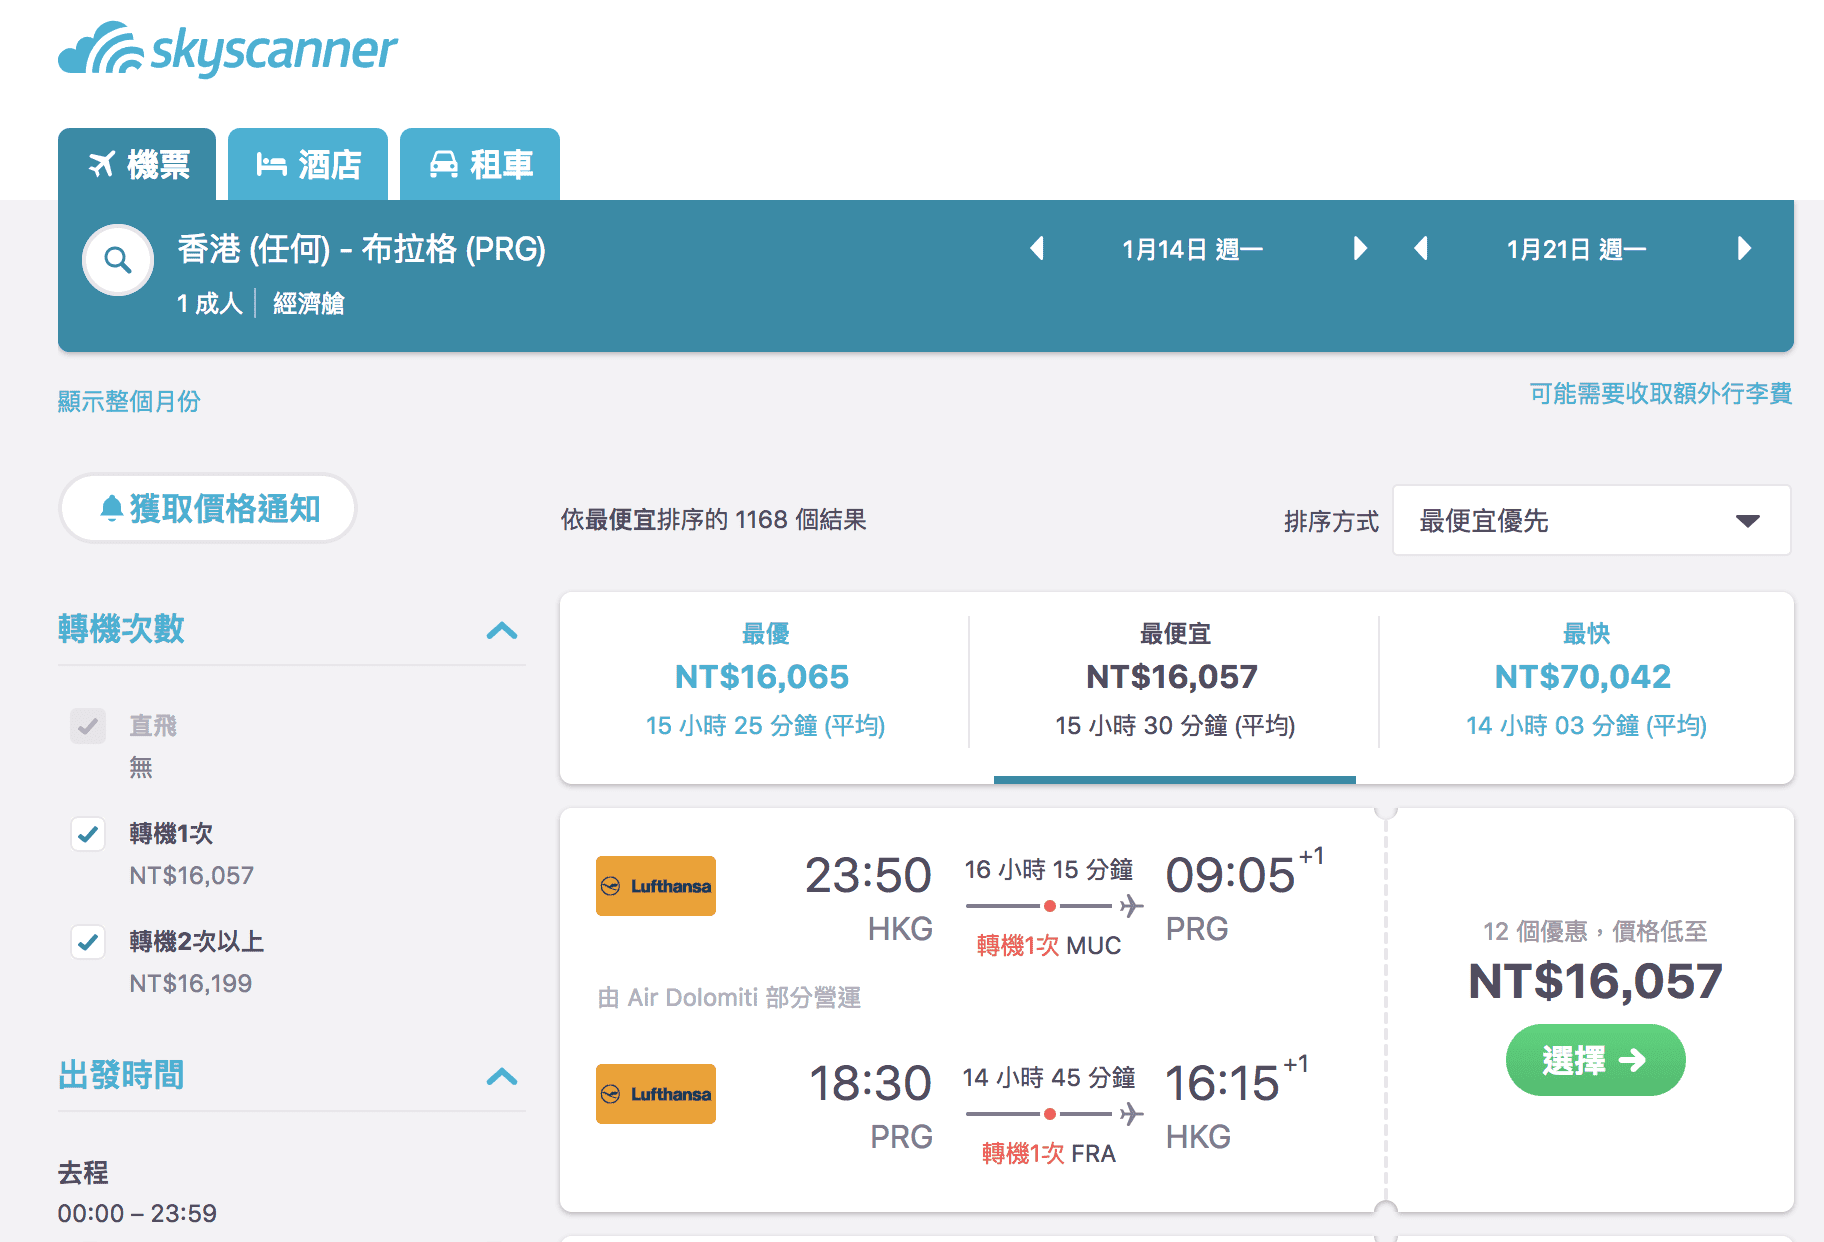Click the 12 個優惠，價格低至 text

point(1595,931)
